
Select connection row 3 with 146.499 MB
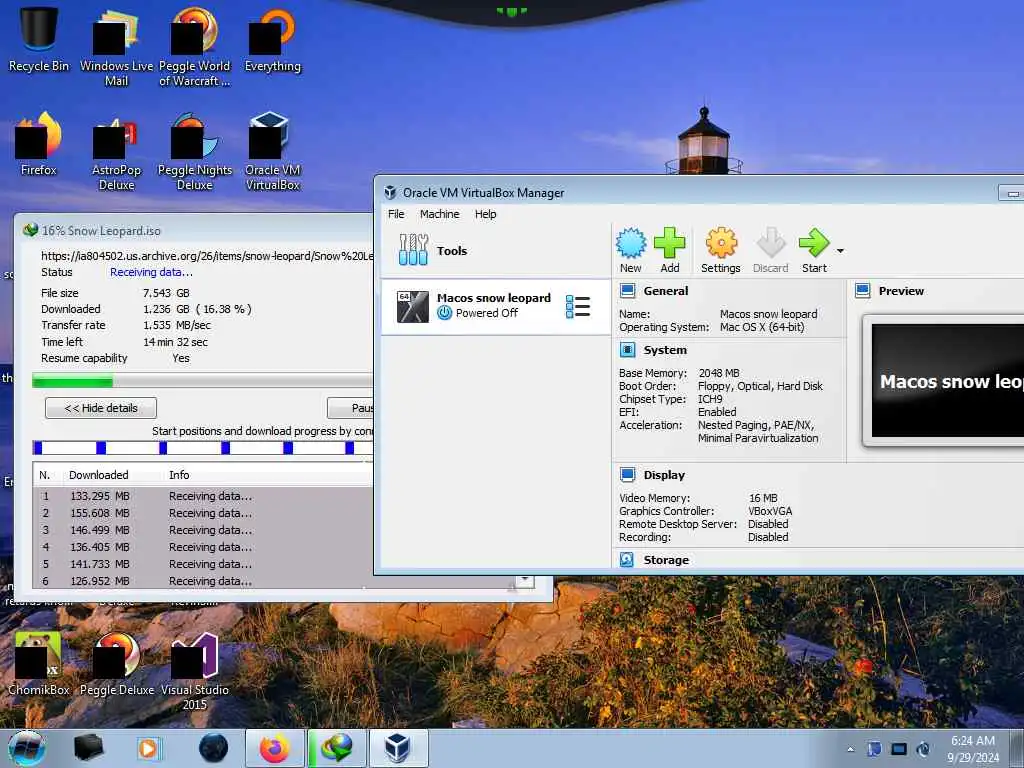(x=203, y=530)
